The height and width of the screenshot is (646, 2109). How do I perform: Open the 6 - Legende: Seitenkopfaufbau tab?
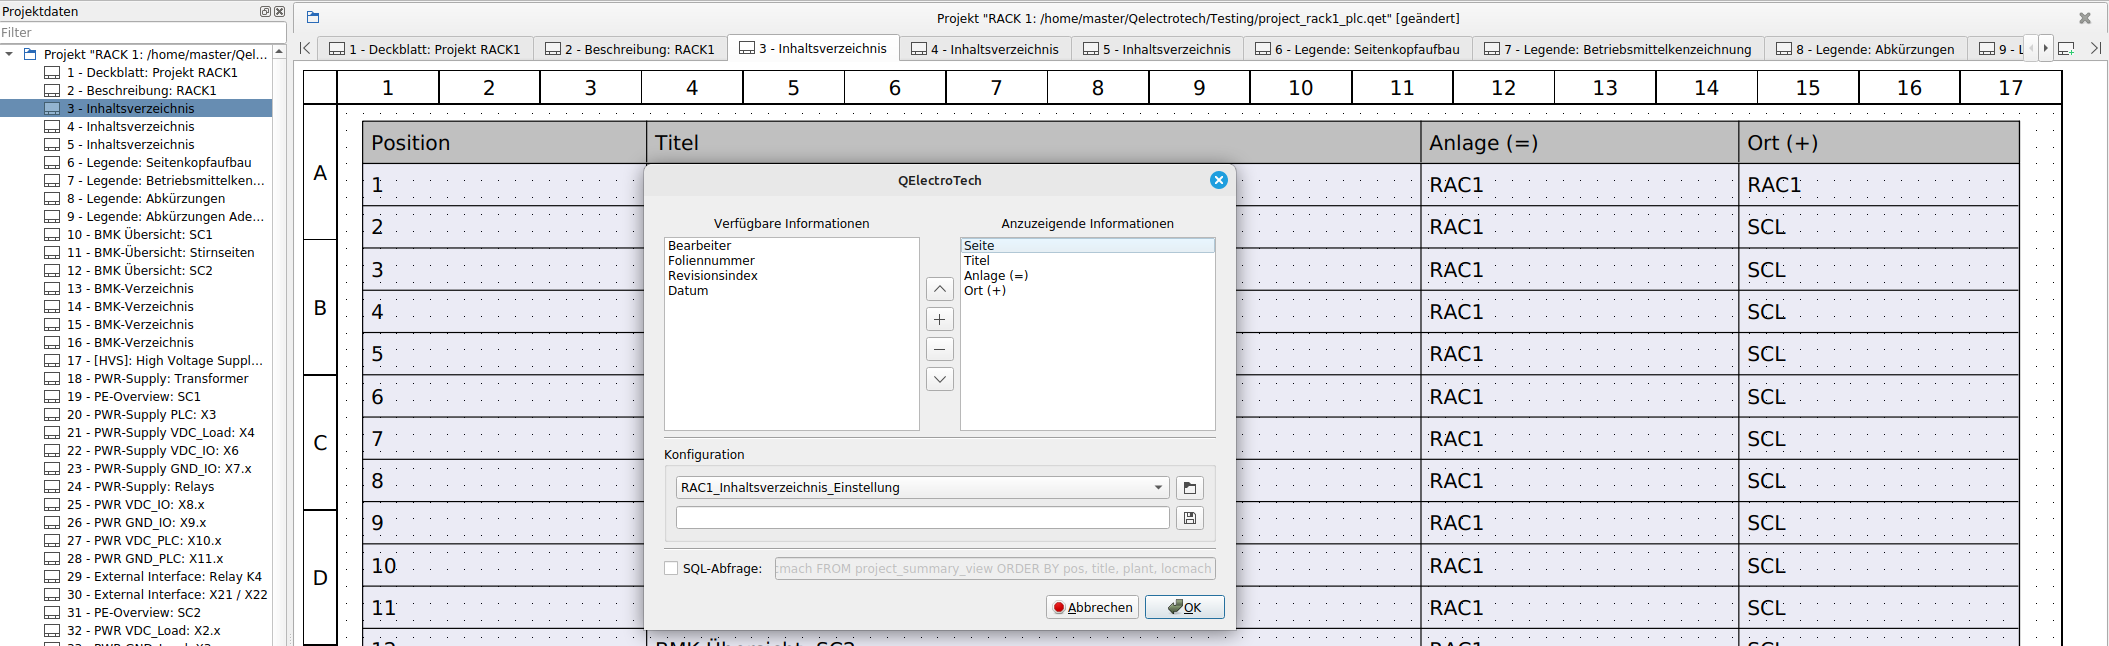(1357, 49)
